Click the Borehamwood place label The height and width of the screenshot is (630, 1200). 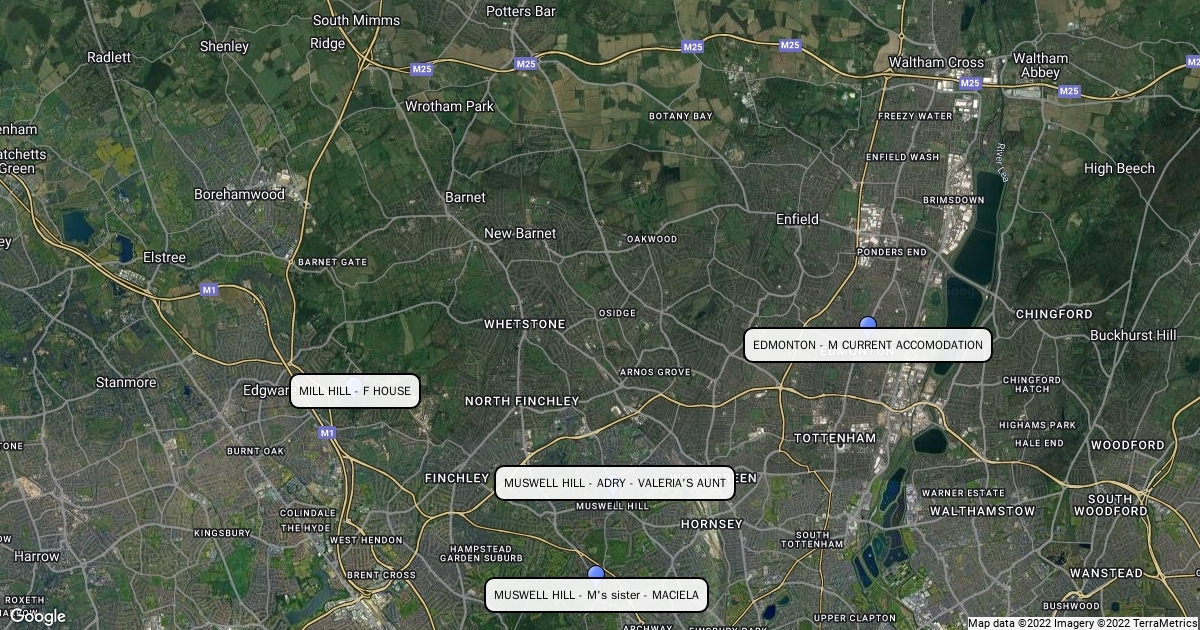[x=239, y=194]
